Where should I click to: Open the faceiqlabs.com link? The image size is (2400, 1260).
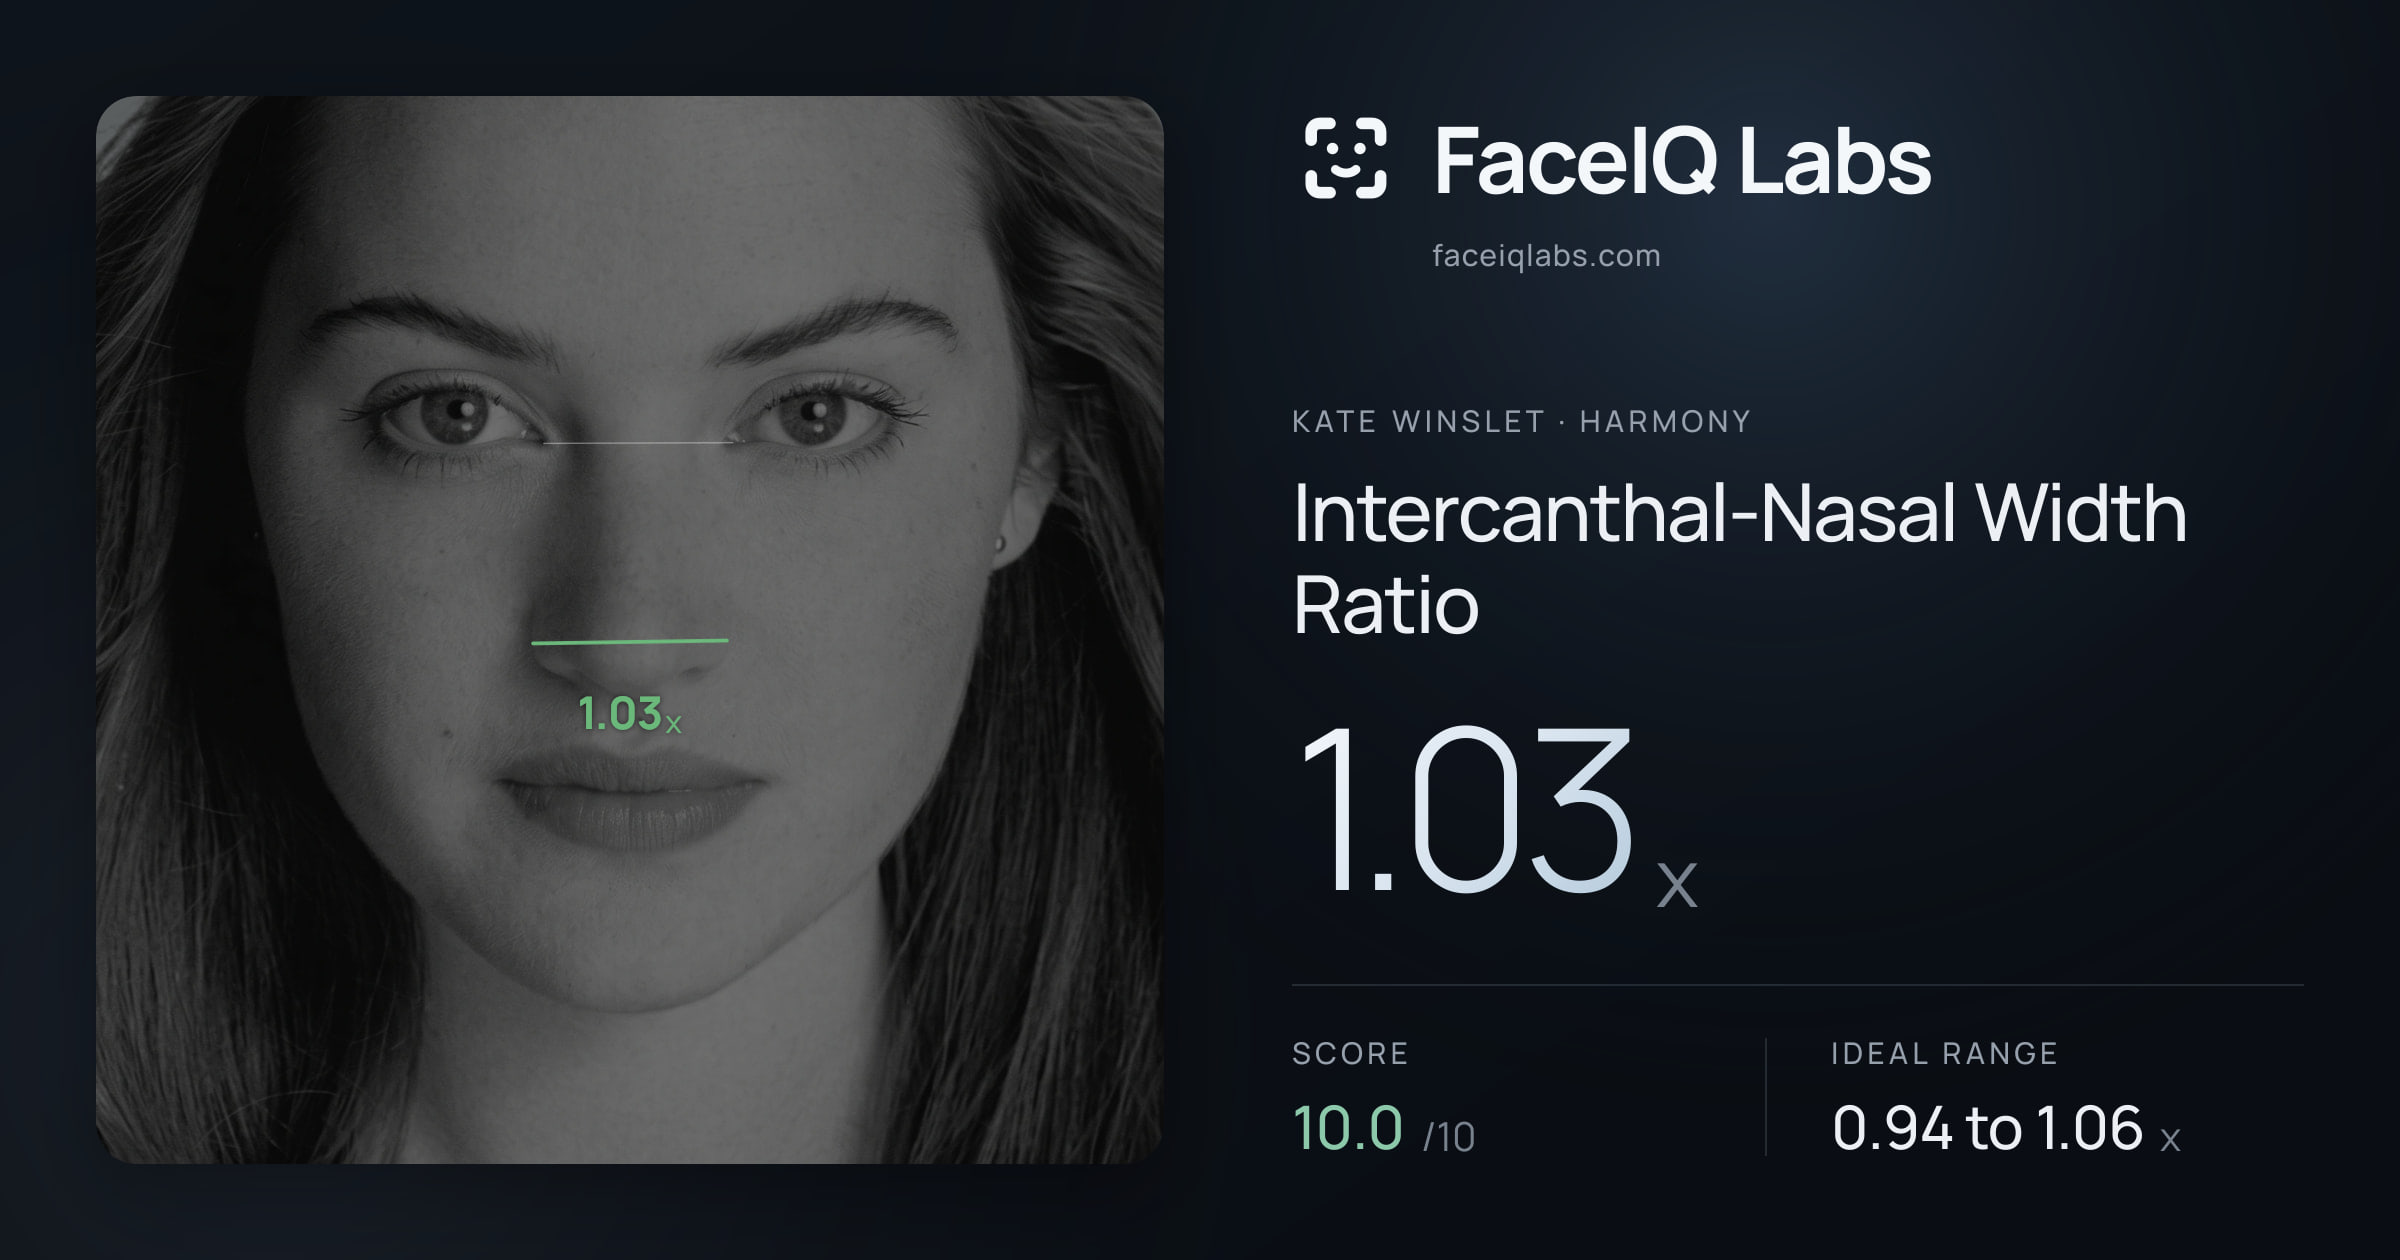pos(1546,256)
